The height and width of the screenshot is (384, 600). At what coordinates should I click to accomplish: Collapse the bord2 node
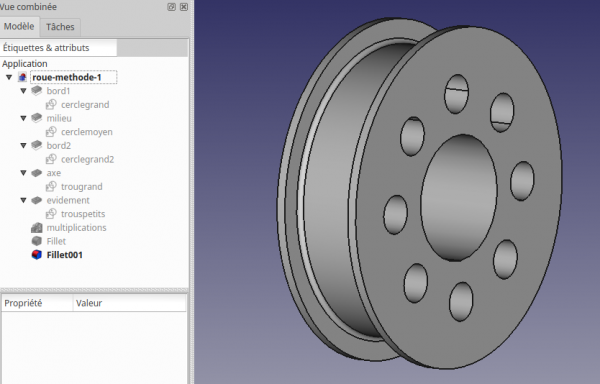coord(23,145)
